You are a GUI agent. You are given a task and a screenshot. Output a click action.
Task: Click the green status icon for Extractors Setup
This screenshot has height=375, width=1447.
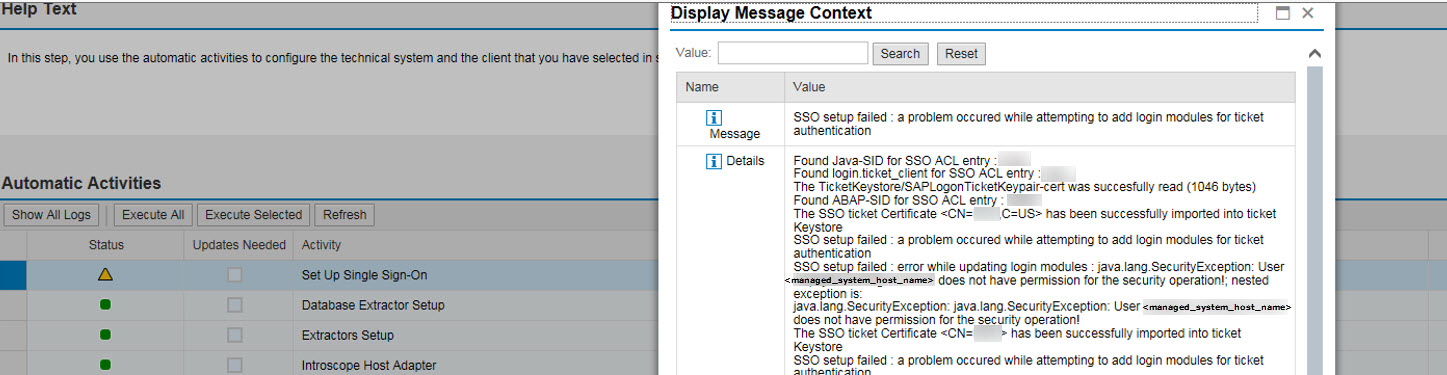(106, 335)
